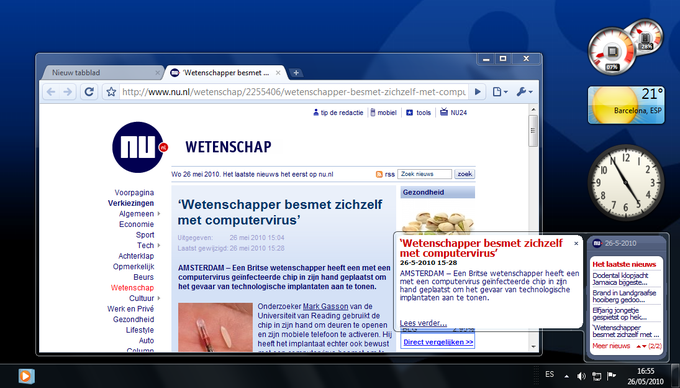Open the media player taskbar icon
This screenshot has width=680, height=388.
[26, 376]
